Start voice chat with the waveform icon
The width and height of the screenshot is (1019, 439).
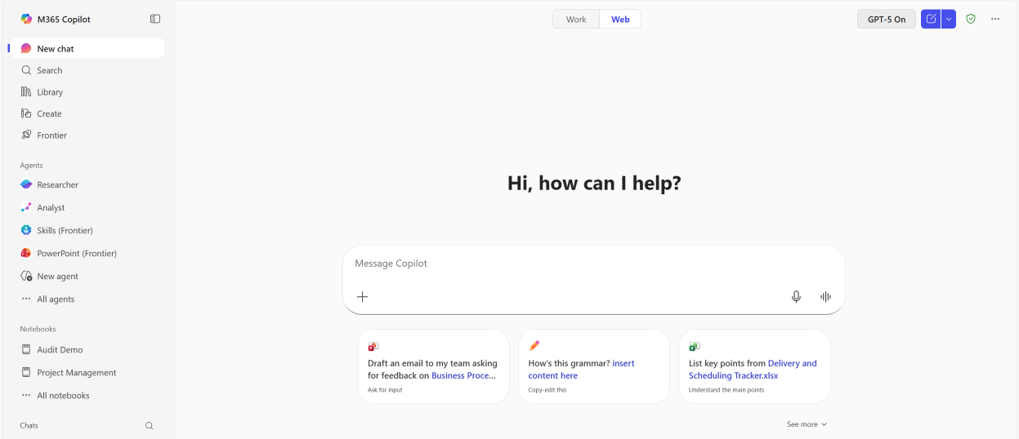(x=825, y=297)
